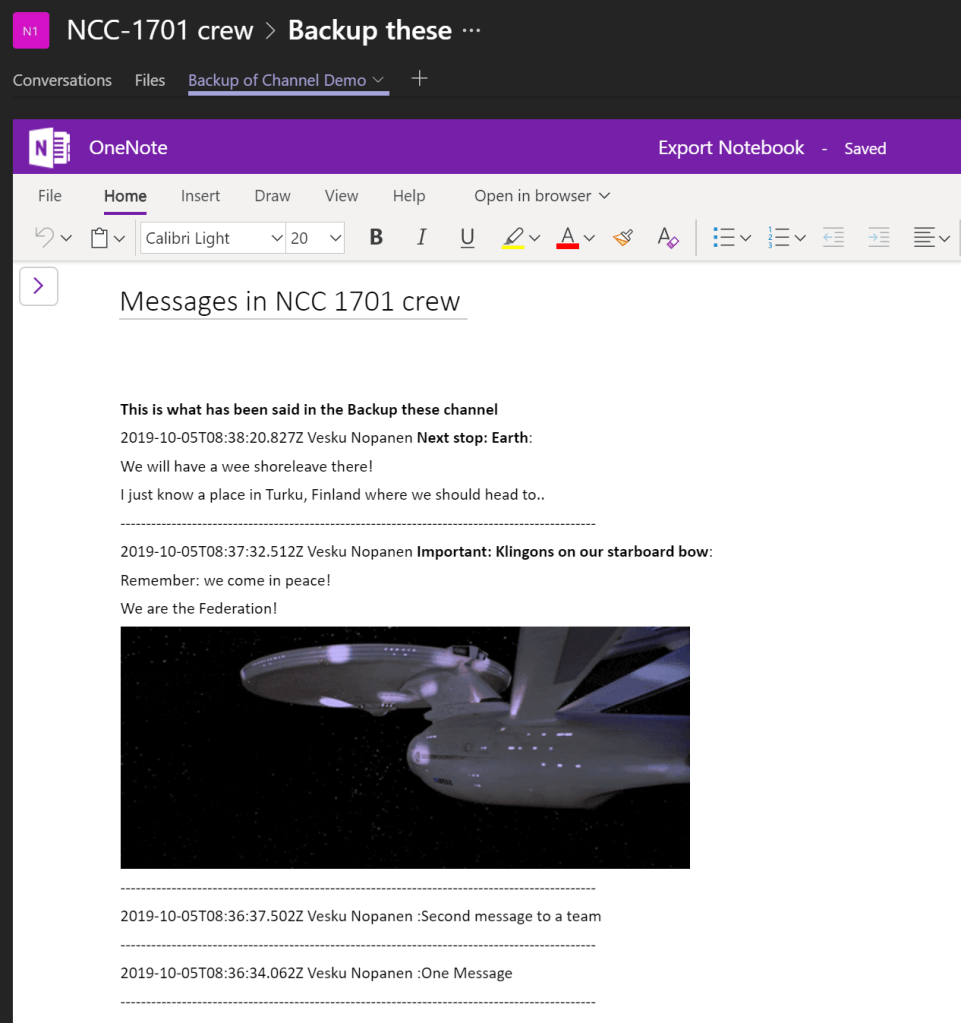Click the bullet list icon
Image resolution: width=961 pixels, height=1023 pixels.
(724, 237)
